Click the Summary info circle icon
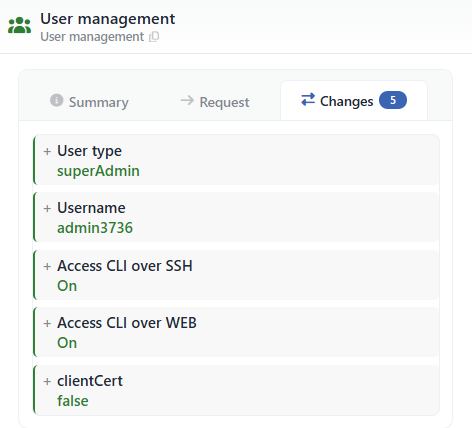 56,100
